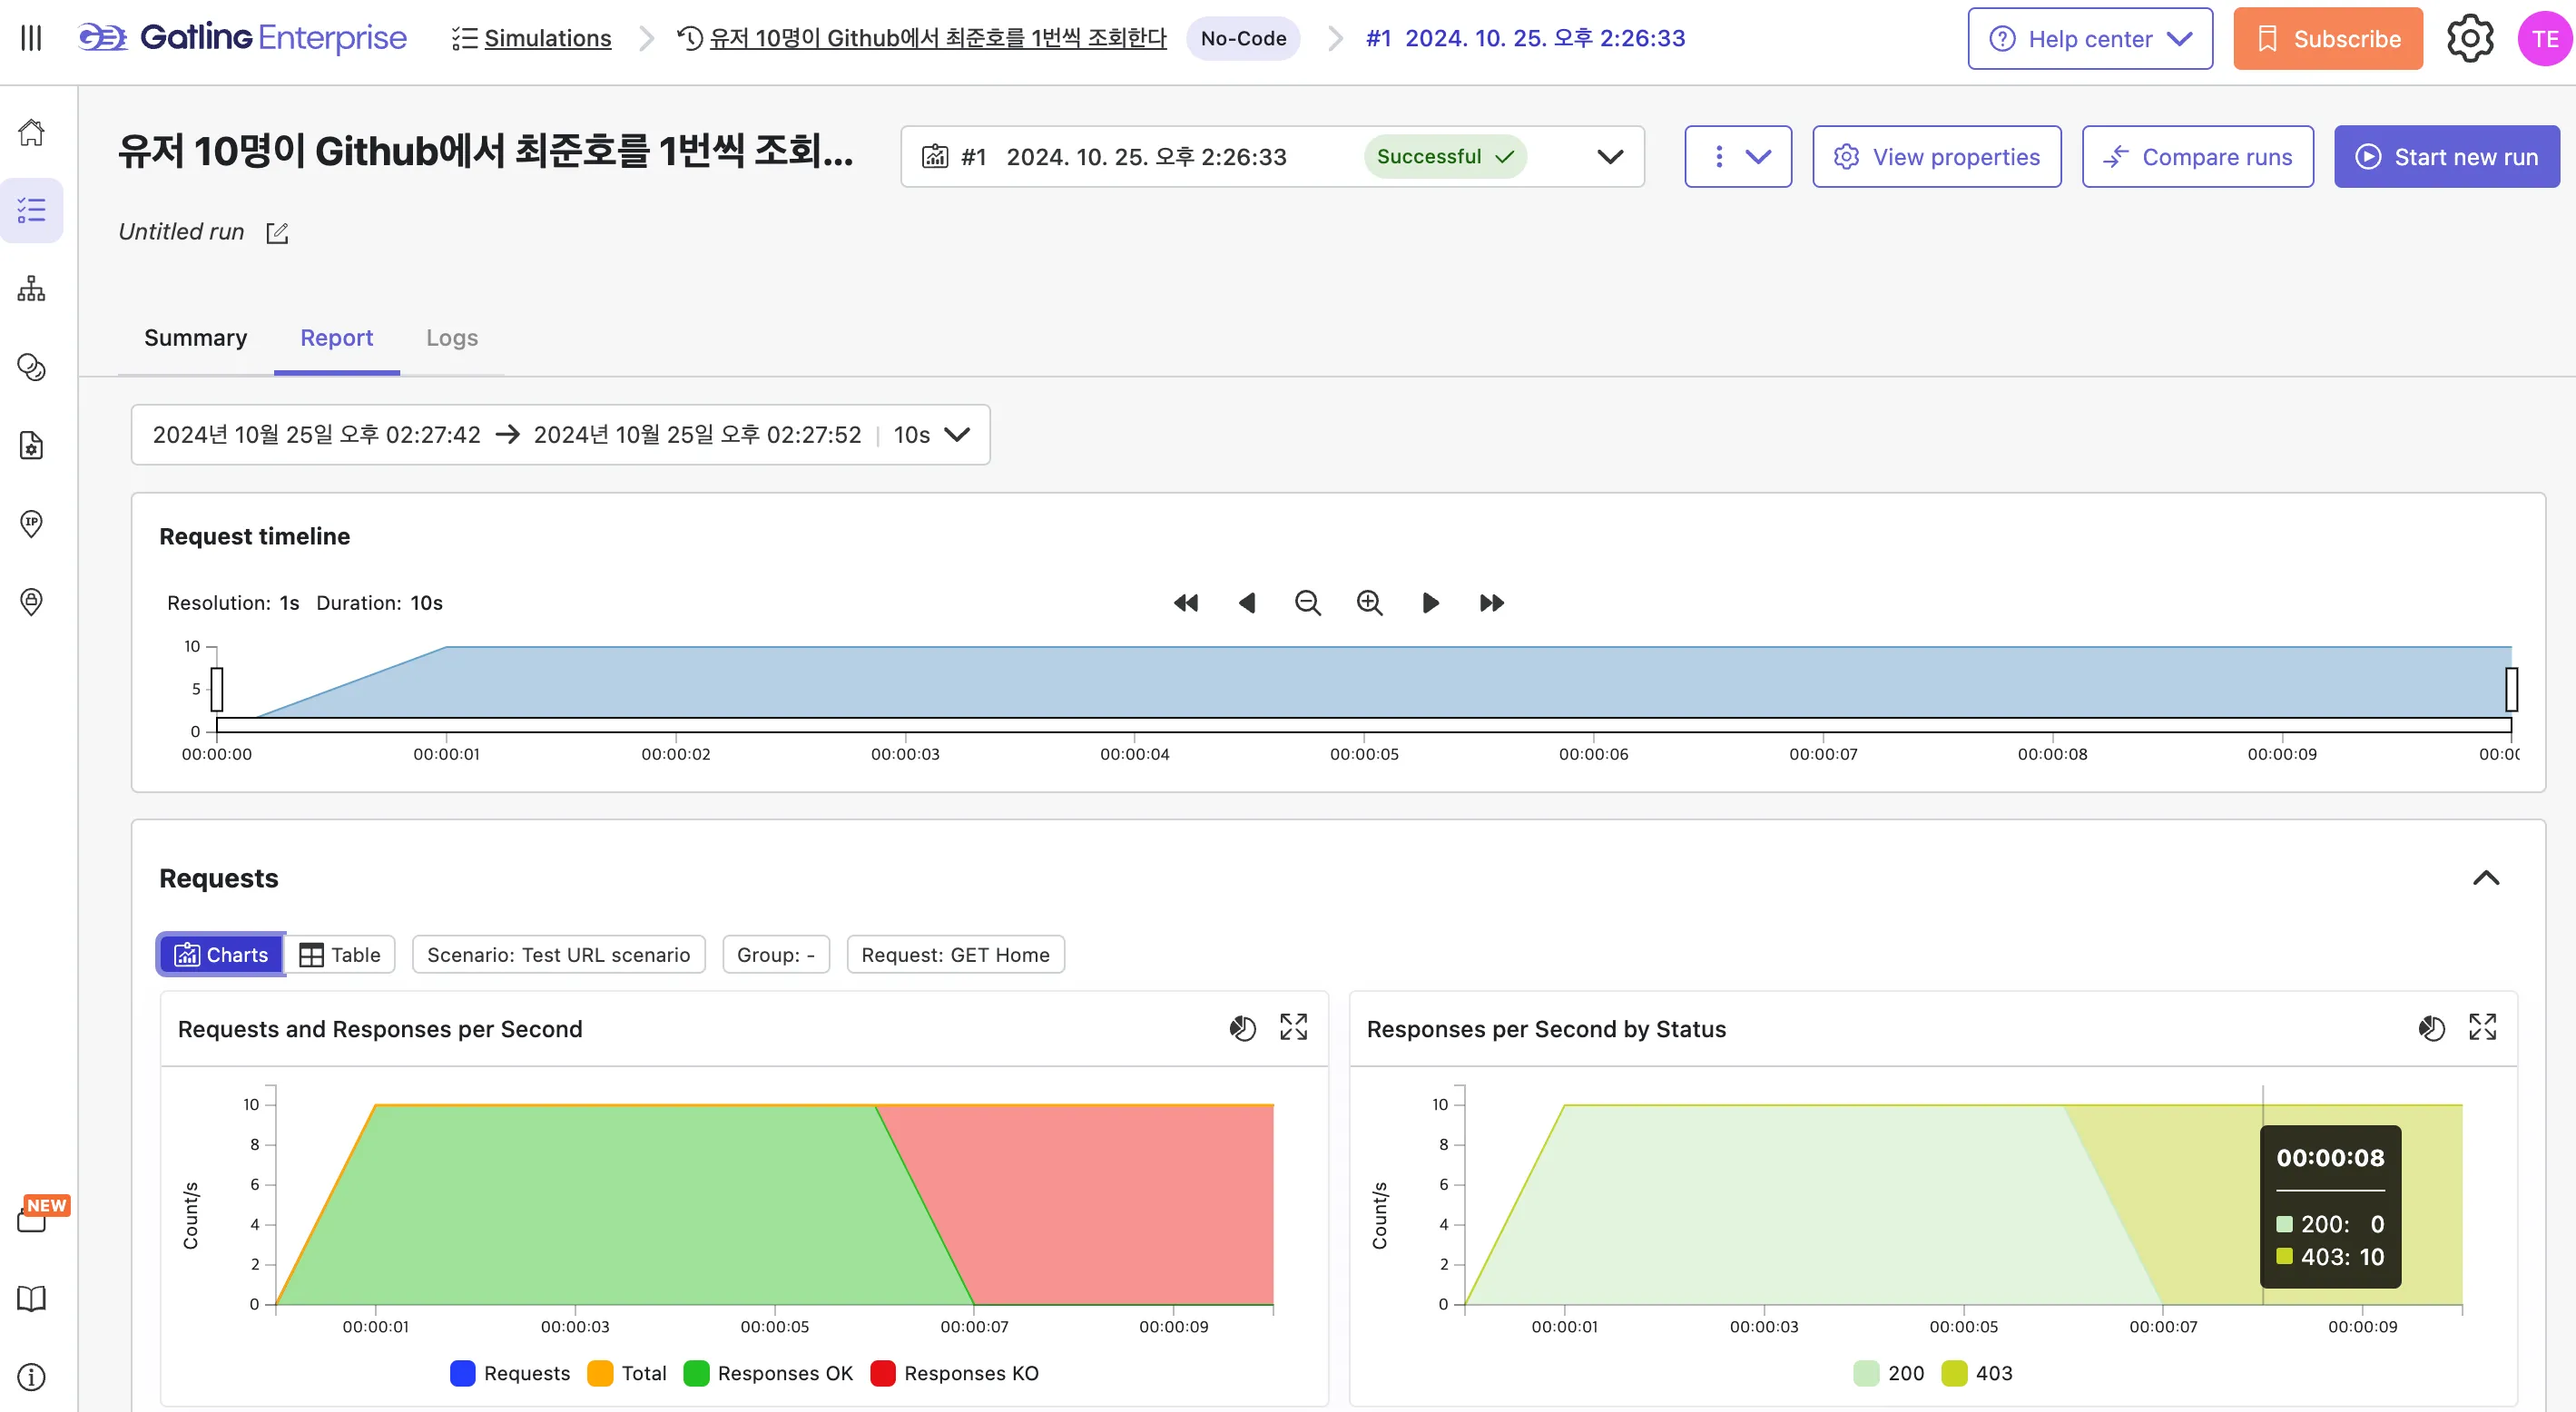Click pie chart icon on Responses by Status
The height and width of the screenshot is (1412, 2576).
click(2431, 1027)
